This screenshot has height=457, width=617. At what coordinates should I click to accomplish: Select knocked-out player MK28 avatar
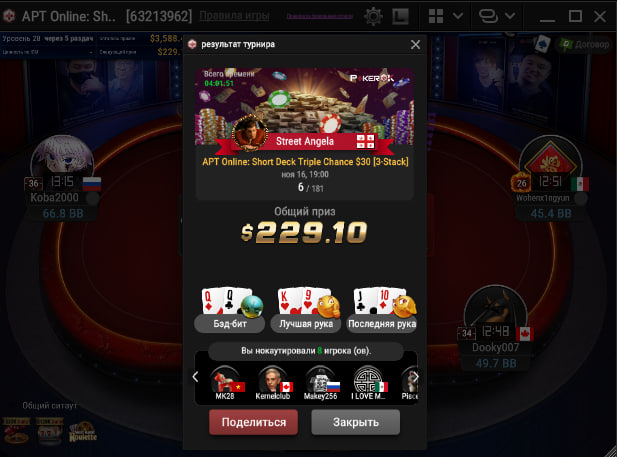pos(225,380)
